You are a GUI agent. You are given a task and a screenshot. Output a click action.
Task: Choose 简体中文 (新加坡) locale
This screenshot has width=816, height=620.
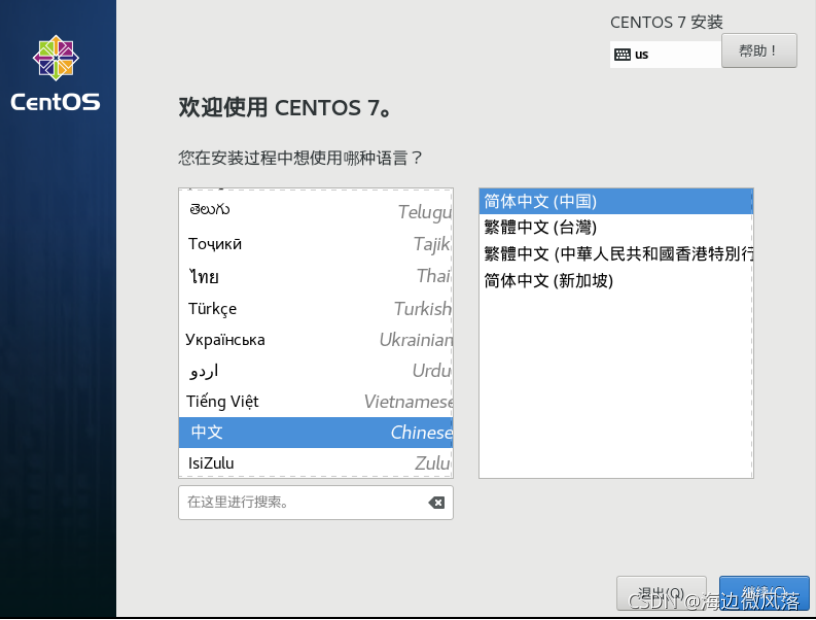[x=616, y=281]
